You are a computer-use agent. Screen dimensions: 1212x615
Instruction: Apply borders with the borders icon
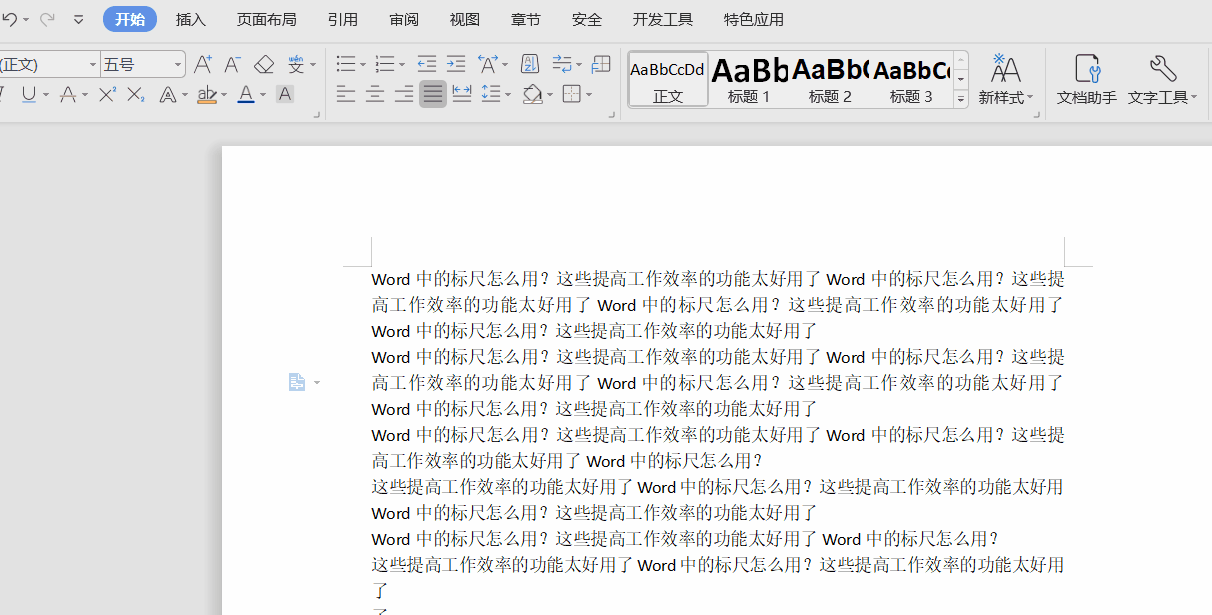pyautogui.click(x=571, y=94)
